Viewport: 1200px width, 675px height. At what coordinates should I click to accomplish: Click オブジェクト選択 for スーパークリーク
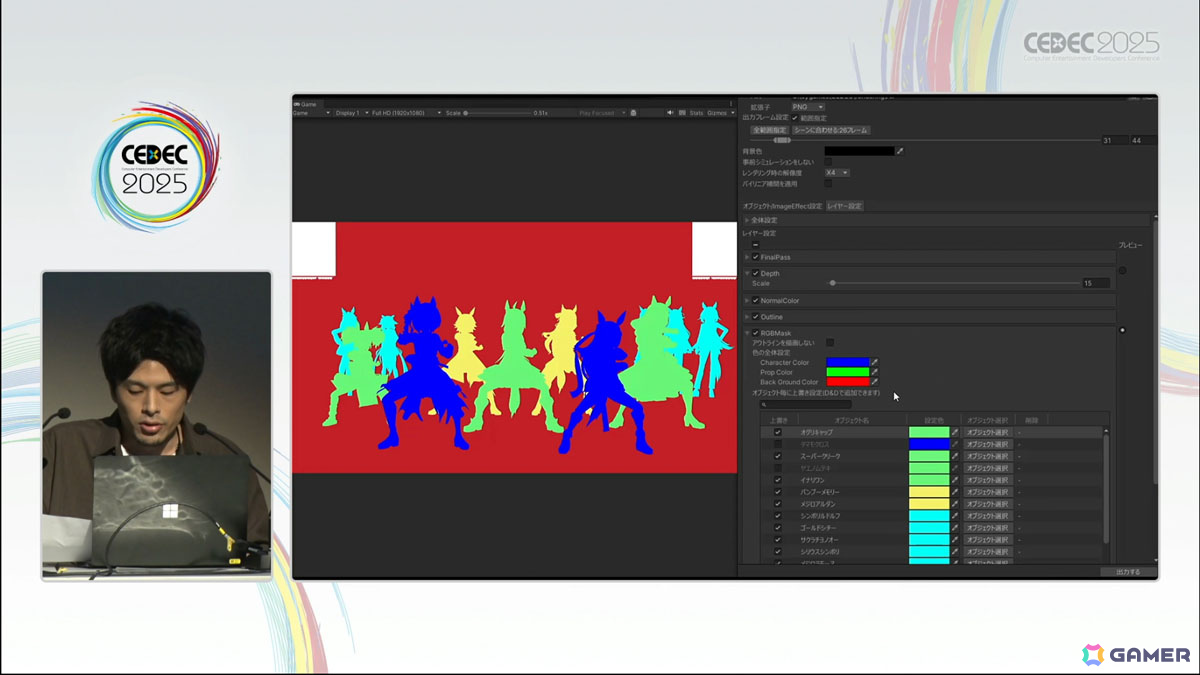[x=988, y=456]
